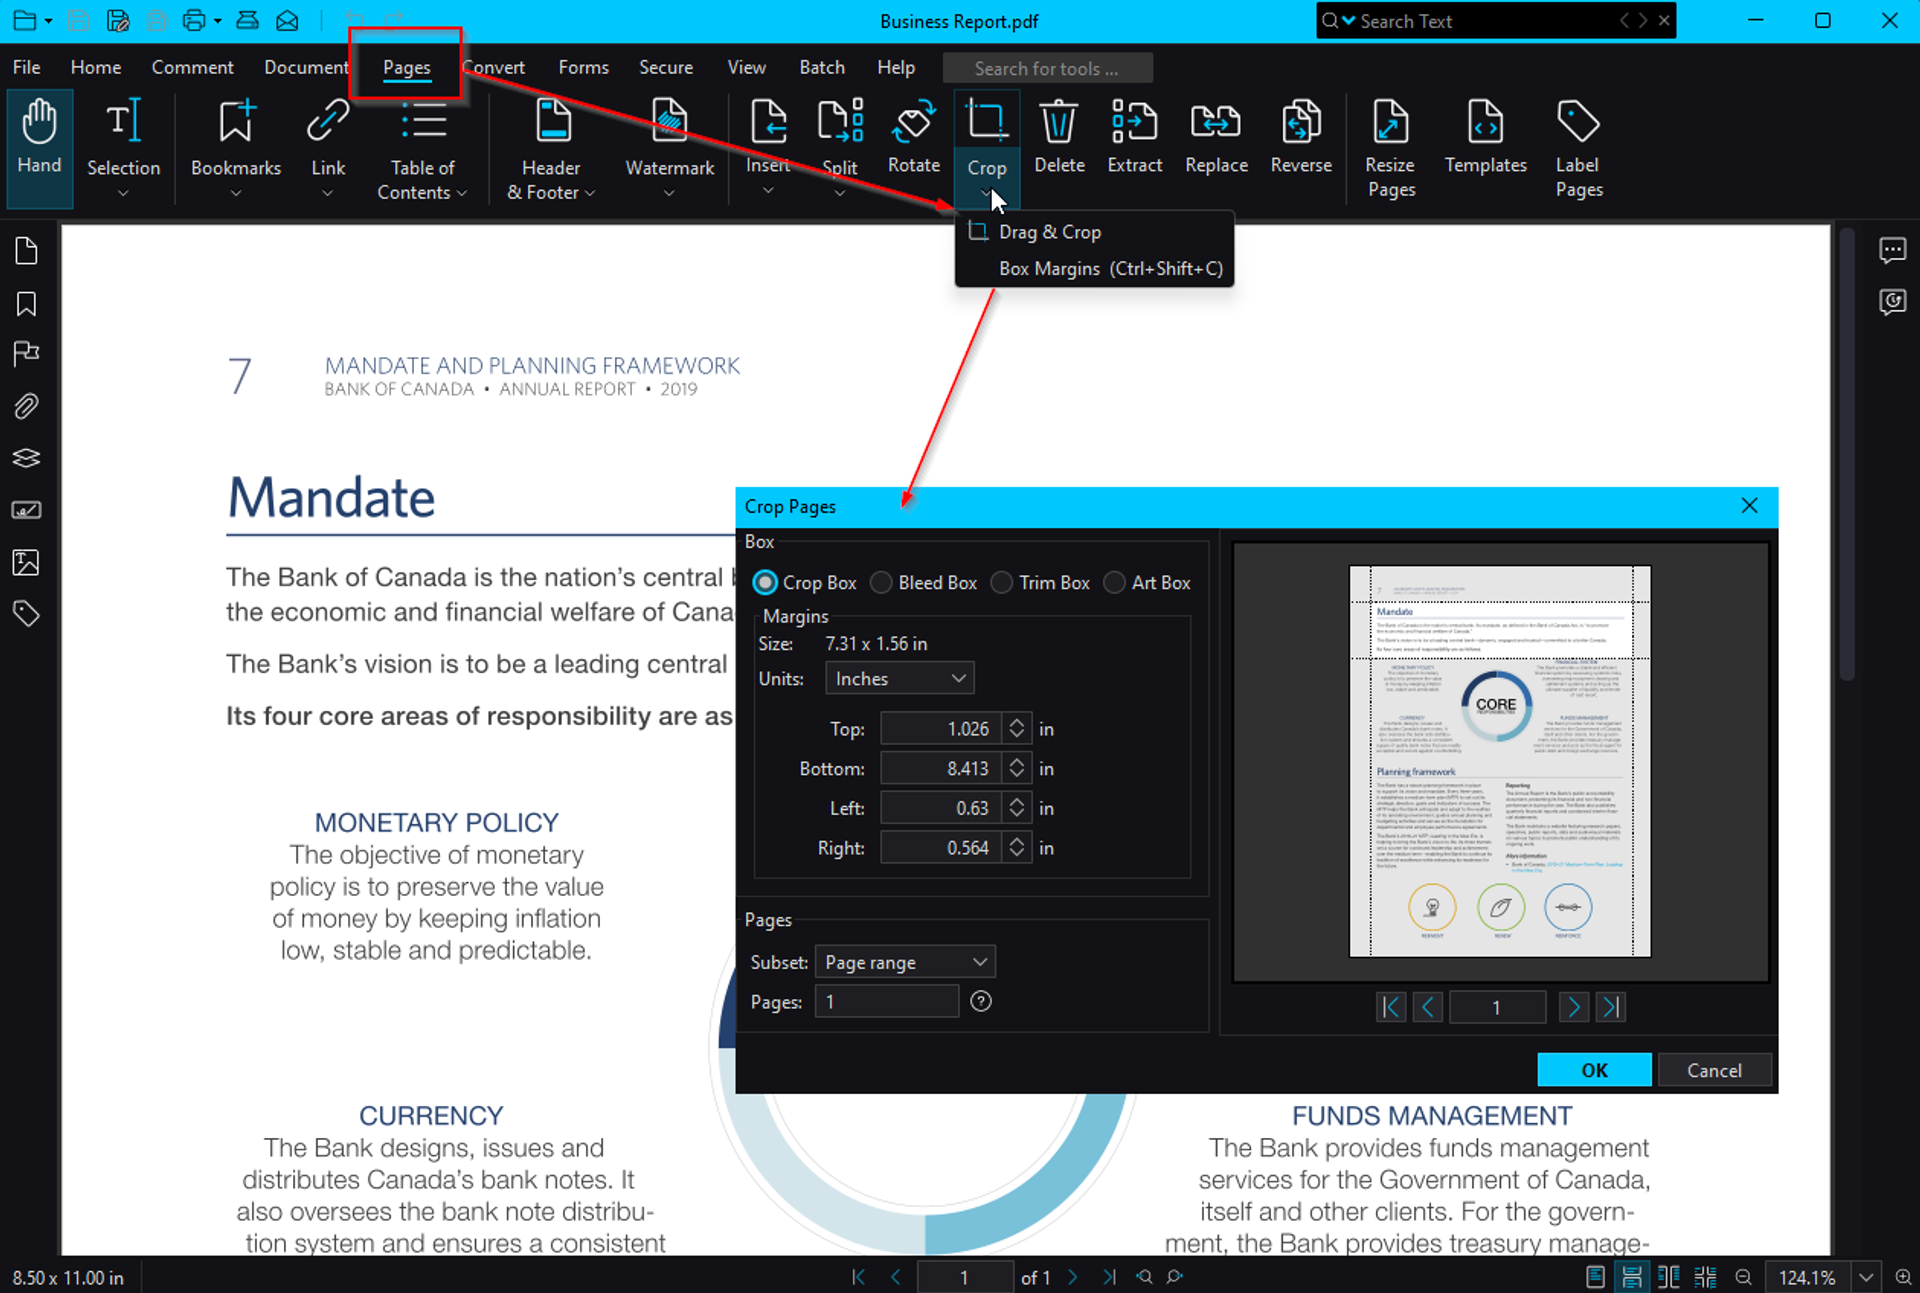
Task: Select the Art Box radio button
Action: 1114,582
